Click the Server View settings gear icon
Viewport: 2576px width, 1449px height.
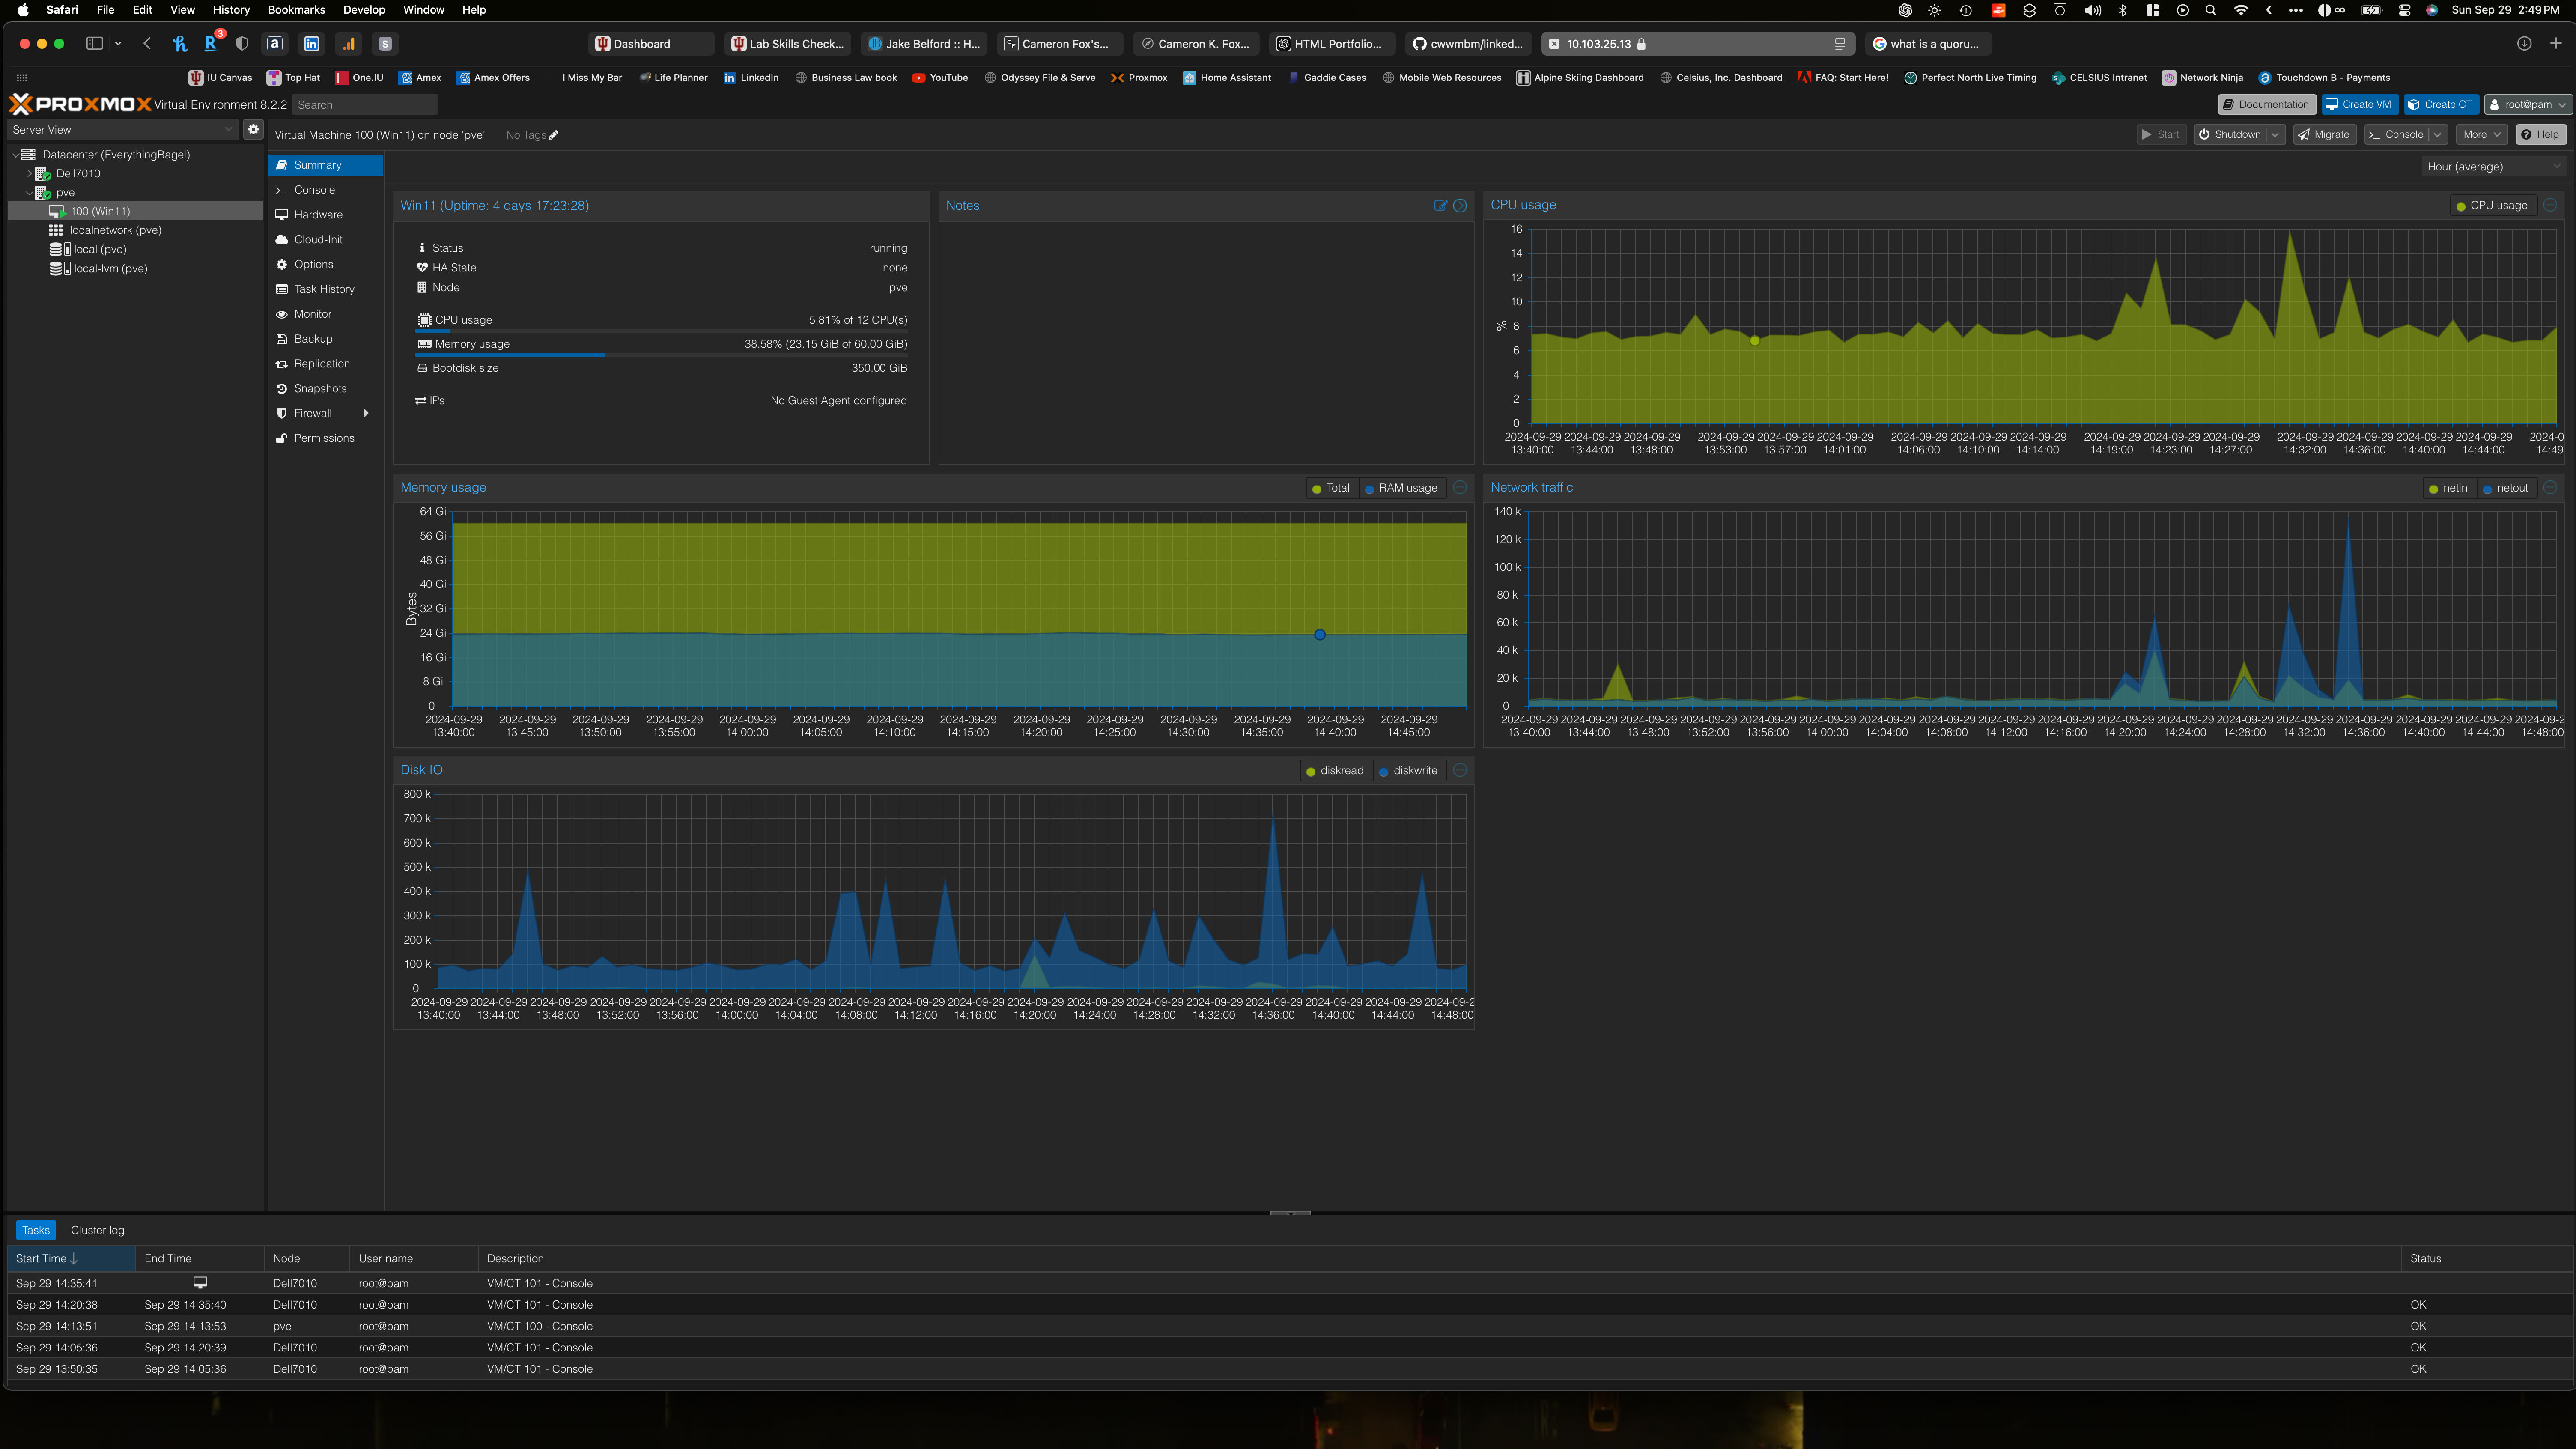coord(253,129)
